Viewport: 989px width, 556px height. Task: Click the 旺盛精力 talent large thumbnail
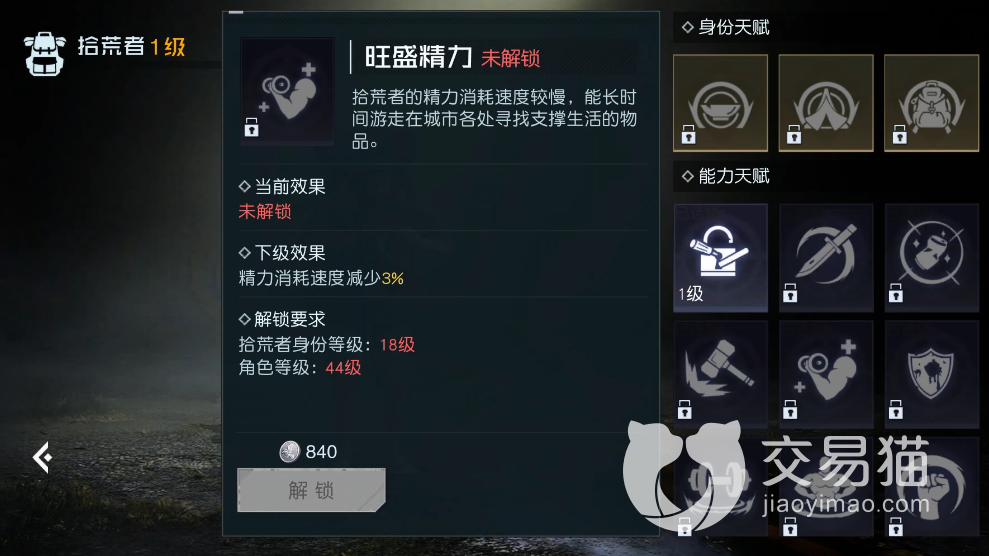[x=287, y=91]
